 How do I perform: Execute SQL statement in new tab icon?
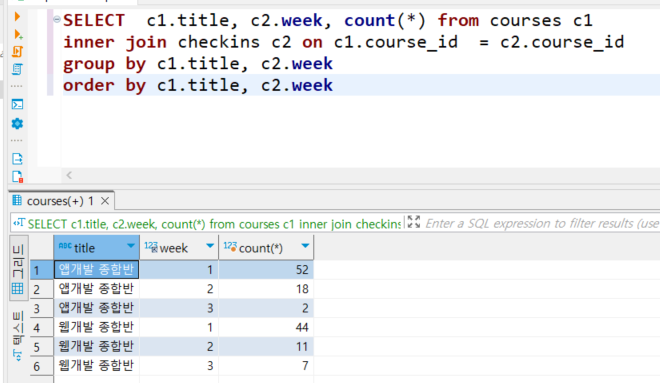(x=18, y=34)
